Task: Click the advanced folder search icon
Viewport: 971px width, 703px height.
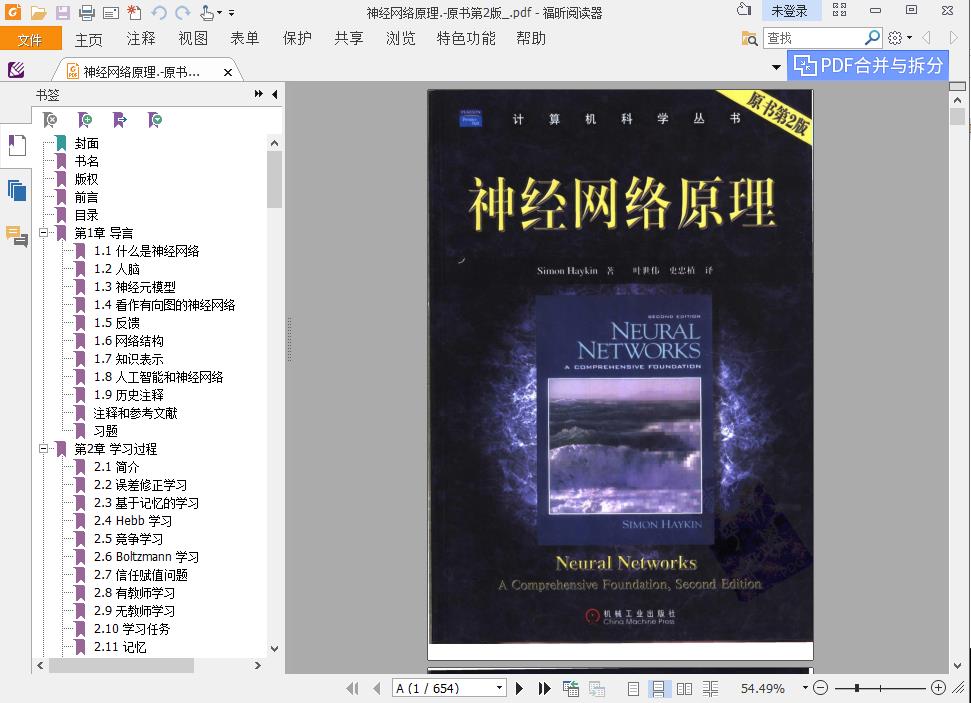Action: 749,38
